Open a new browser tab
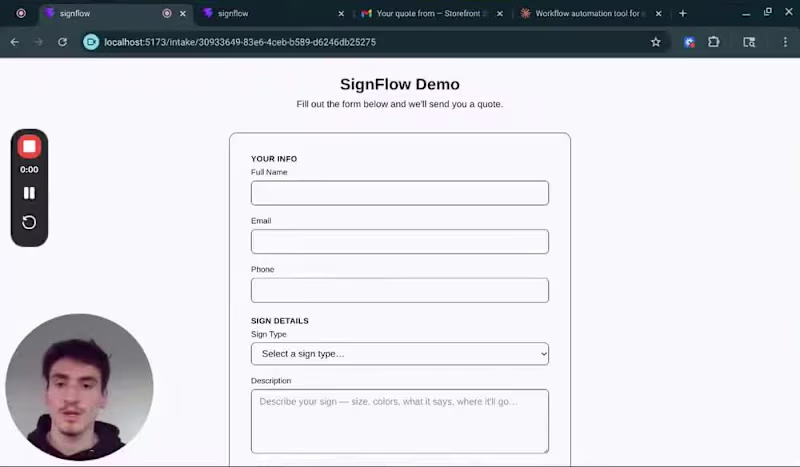The image size is (800, 467). point(683,13)
